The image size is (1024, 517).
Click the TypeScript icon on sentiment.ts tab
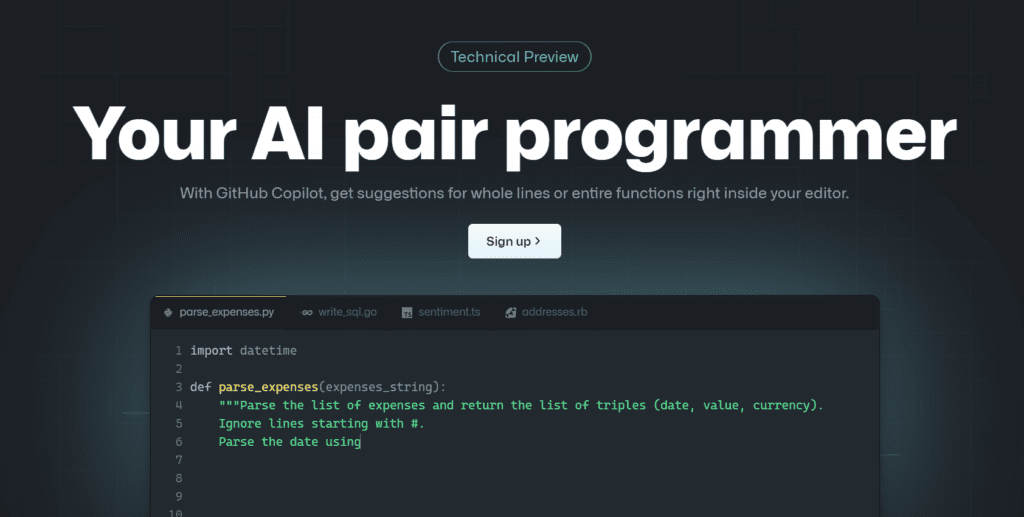coord(407,313)
